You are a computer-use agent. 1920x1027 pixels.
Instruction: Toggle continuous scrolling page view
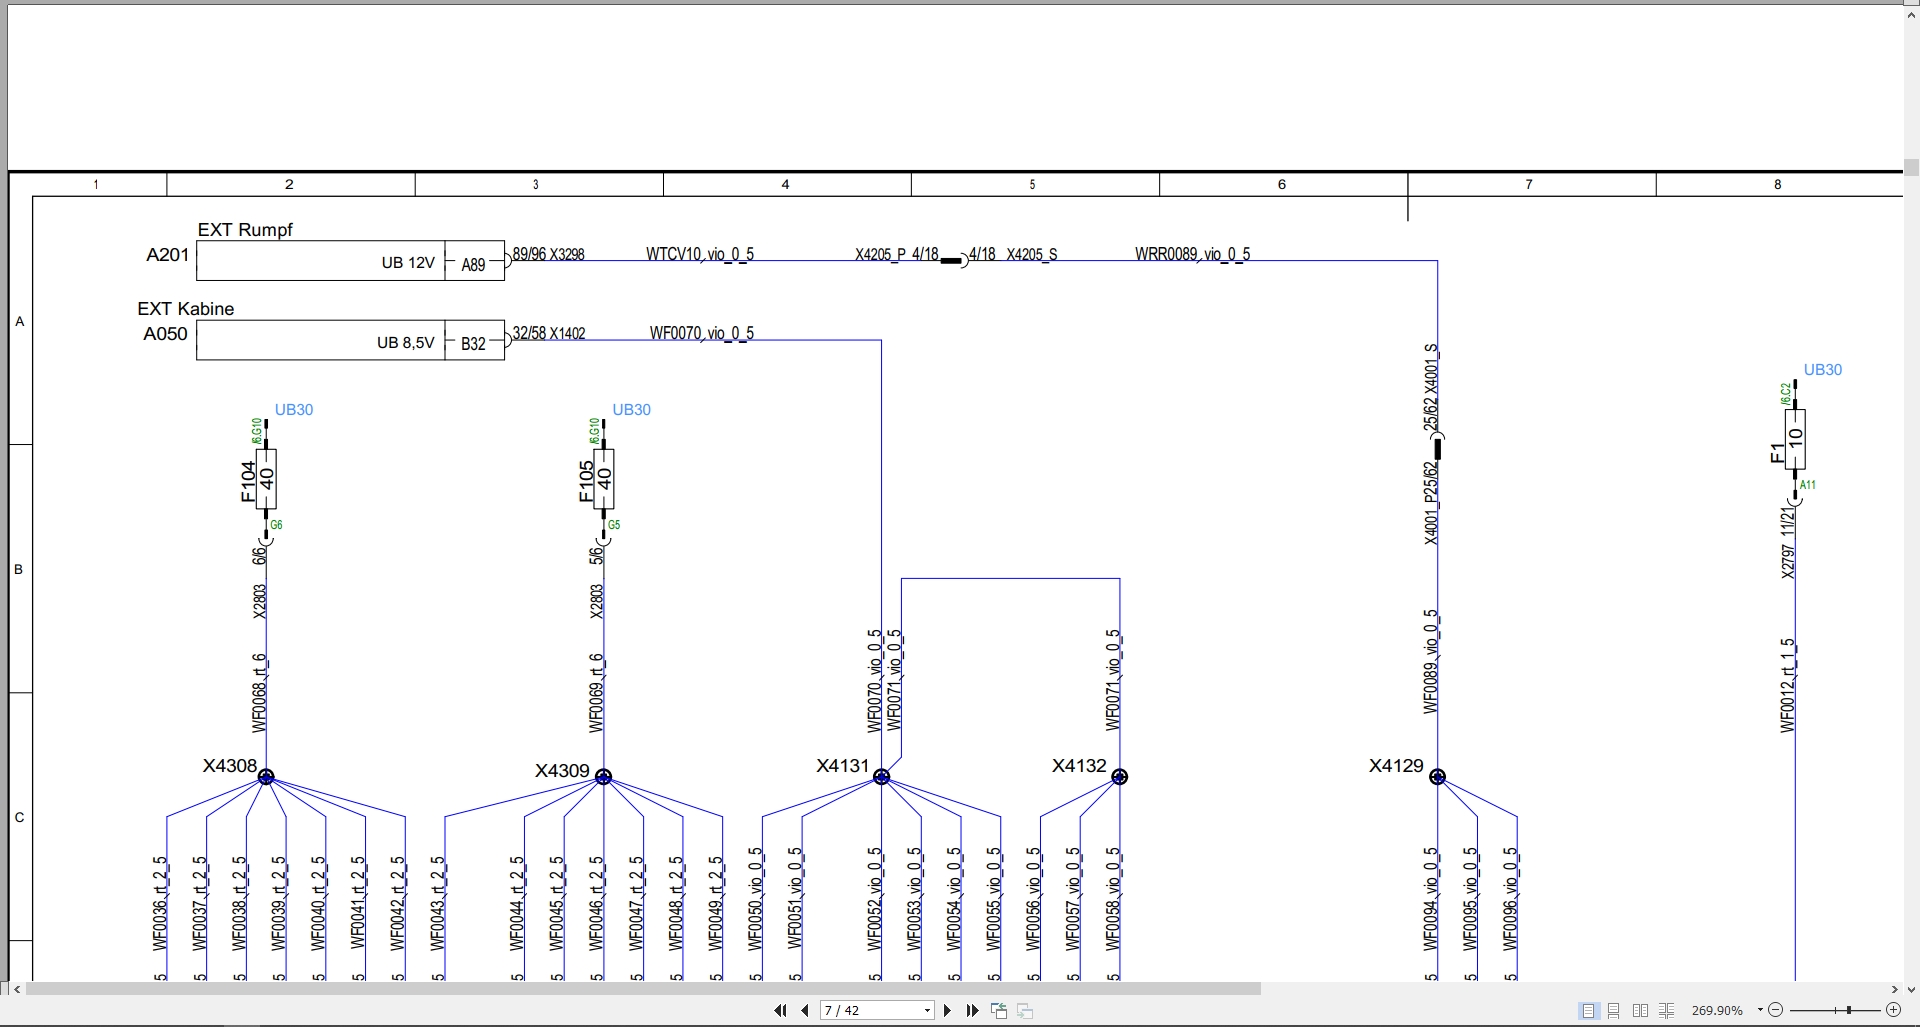[1614, 1011]
